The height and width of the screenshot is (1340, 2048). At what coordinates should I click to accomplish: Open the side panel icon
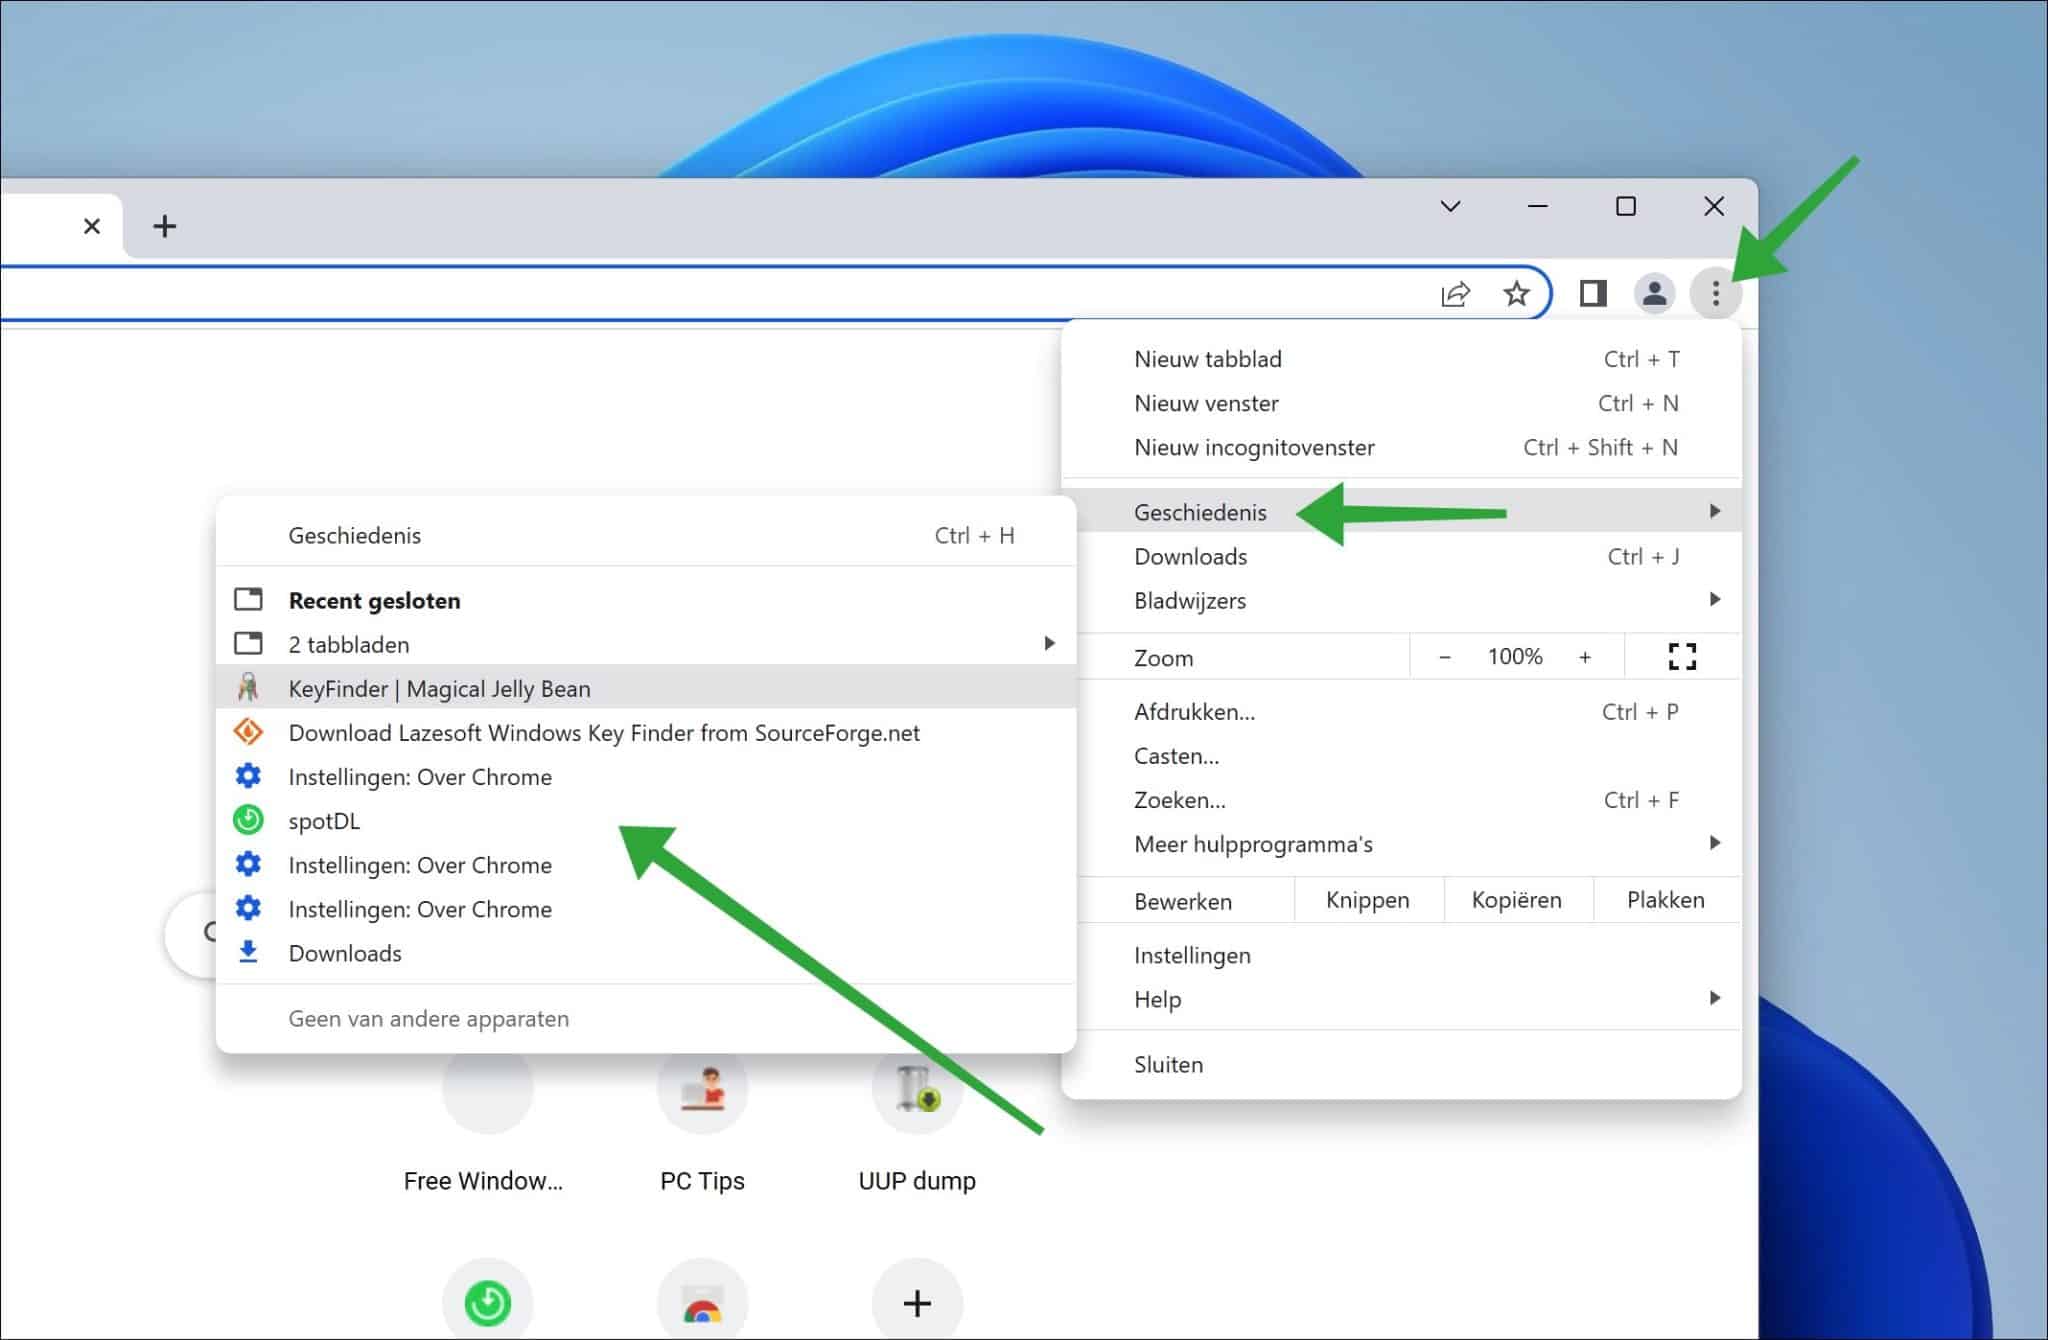[1592, 293]
